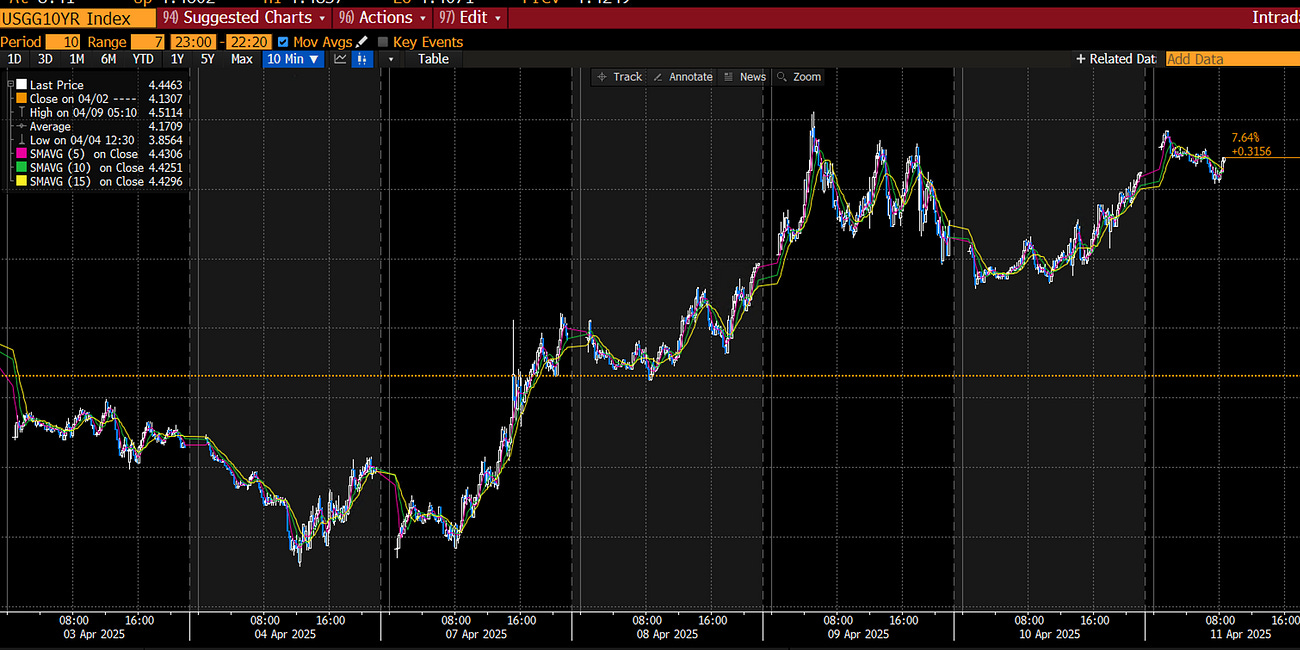Click the yellow SMAVG (15) color swatch
The height and width of the screenshot is (650, 1300).
tap(21, 182)
